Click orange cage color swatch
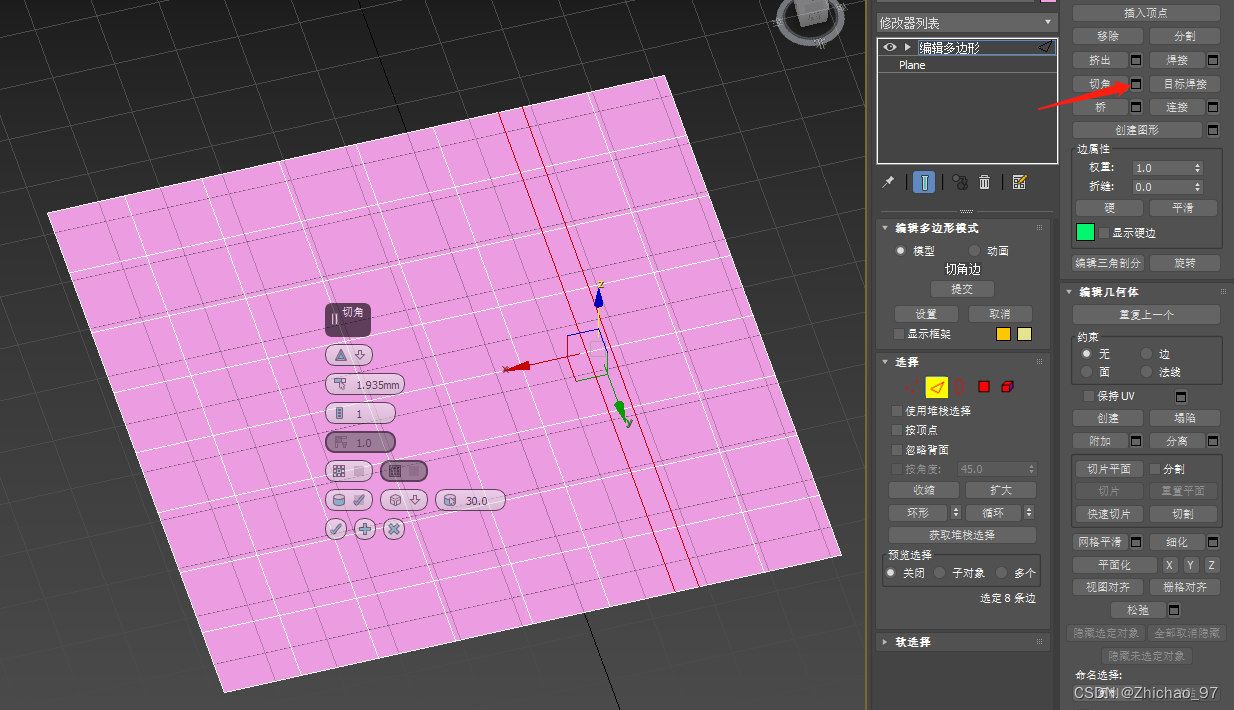 pos(1003,334)
